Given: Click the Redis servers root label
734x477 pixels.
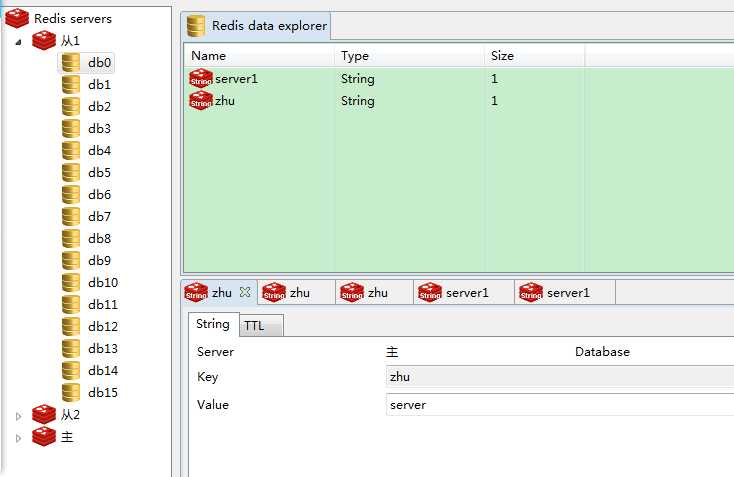Looking at the screenshot, I should tap(73, 19).
